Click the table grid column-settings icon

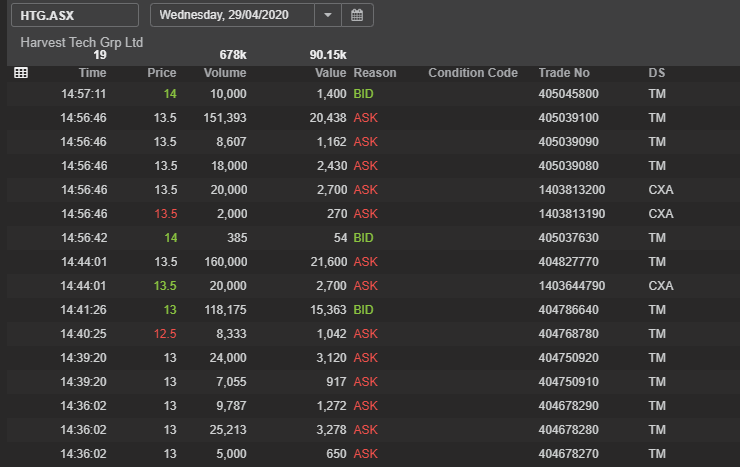[21, 73]
